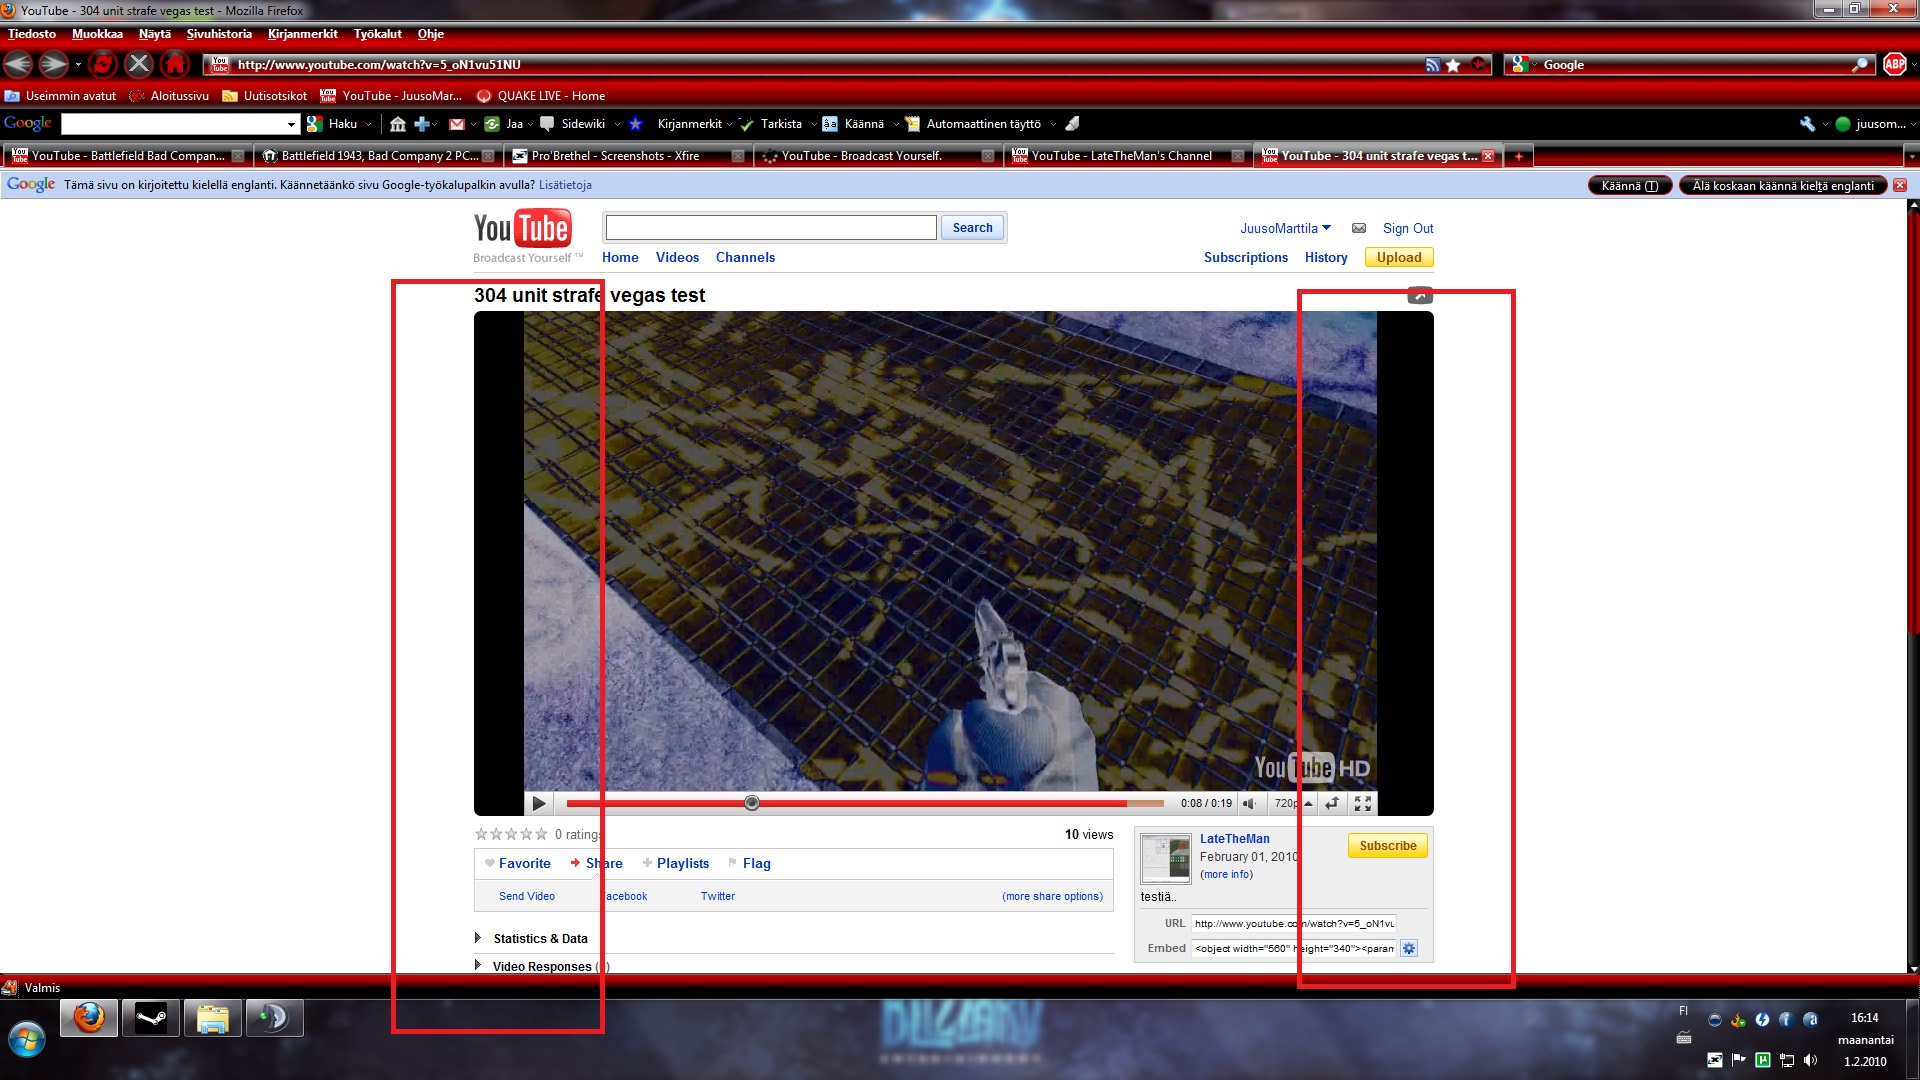Open the 720p quality selector

1293,803
